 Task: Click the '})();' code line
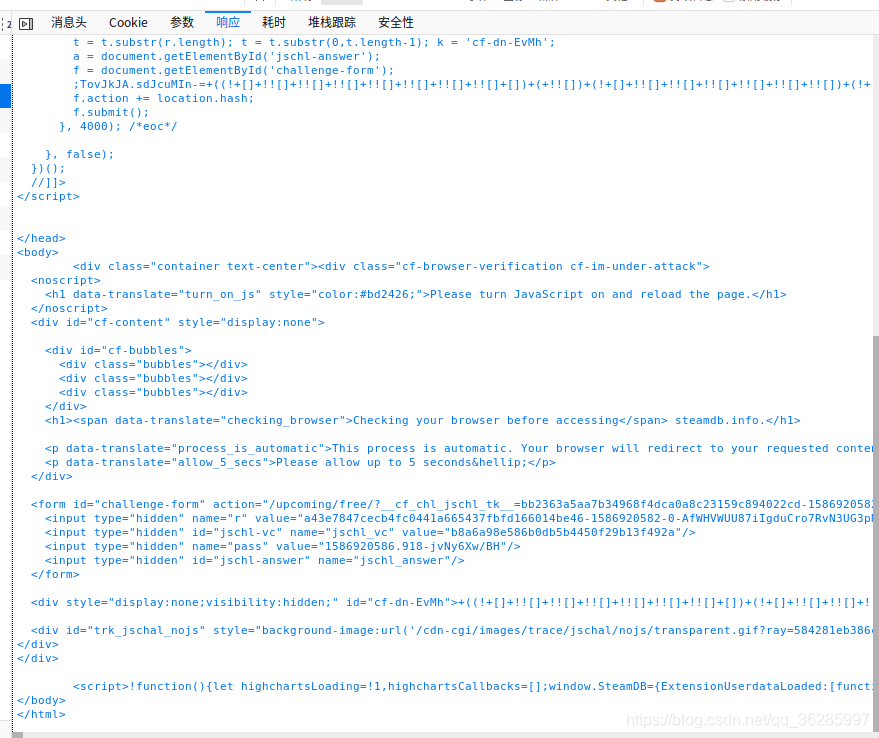pyautogui.click(x=48, y=169)
